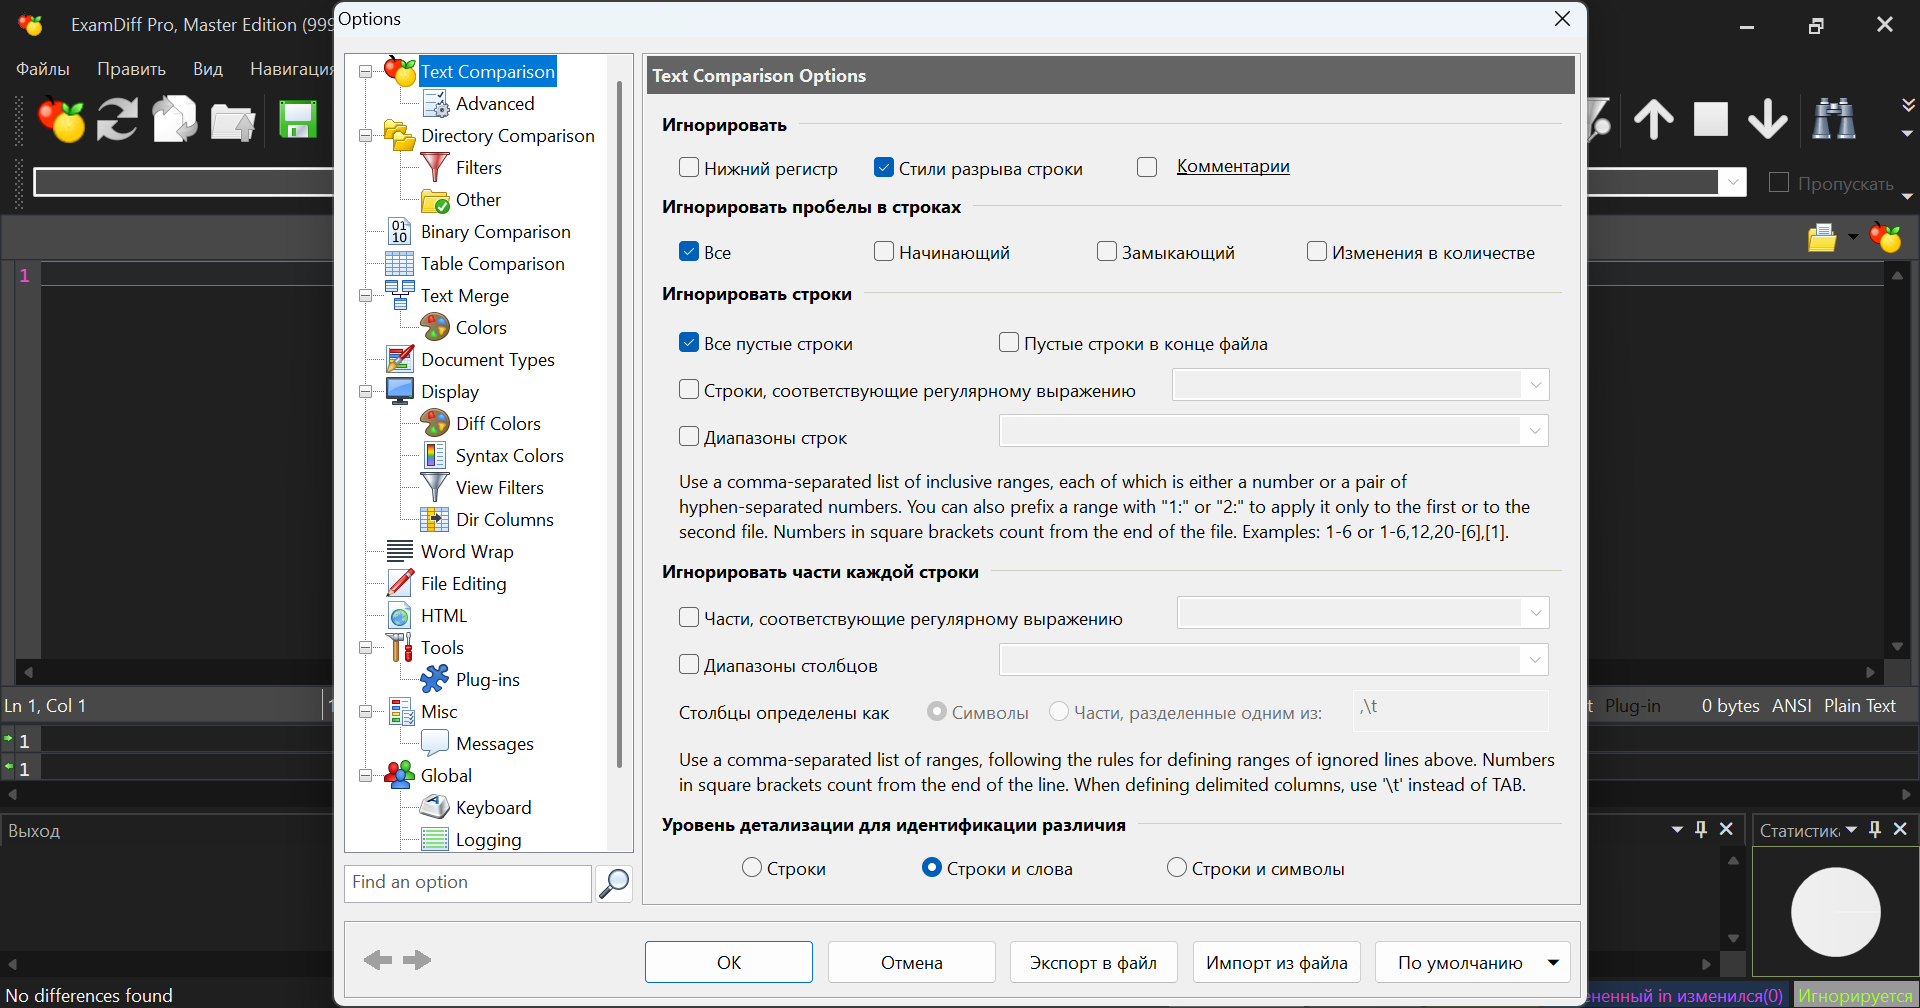Click the re-compare arrows toolbar icon
Screen dimensions: 1920x1008
tap(117, 120)
